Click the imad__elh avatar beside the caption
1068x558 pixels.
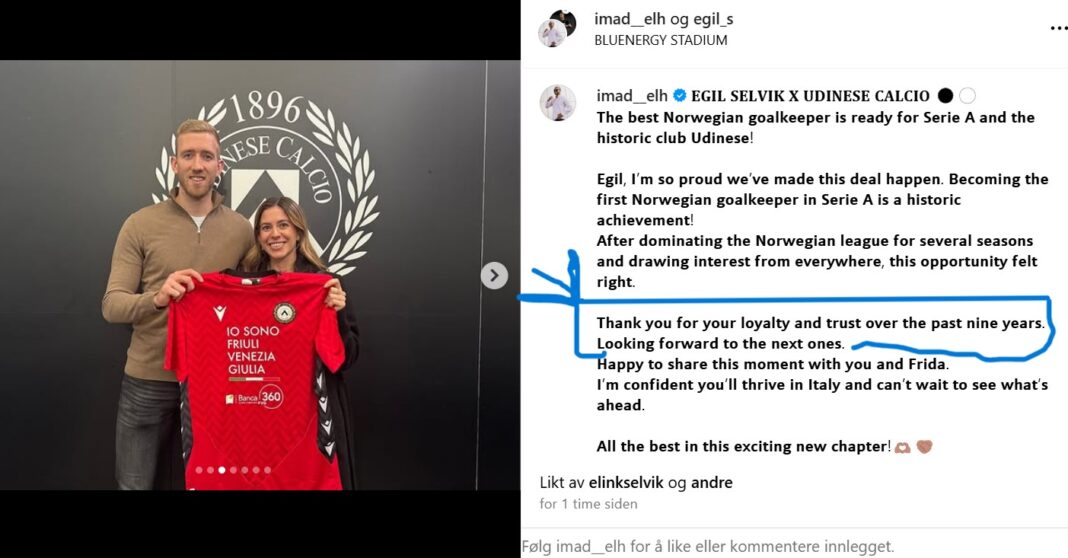coord(558,103)
